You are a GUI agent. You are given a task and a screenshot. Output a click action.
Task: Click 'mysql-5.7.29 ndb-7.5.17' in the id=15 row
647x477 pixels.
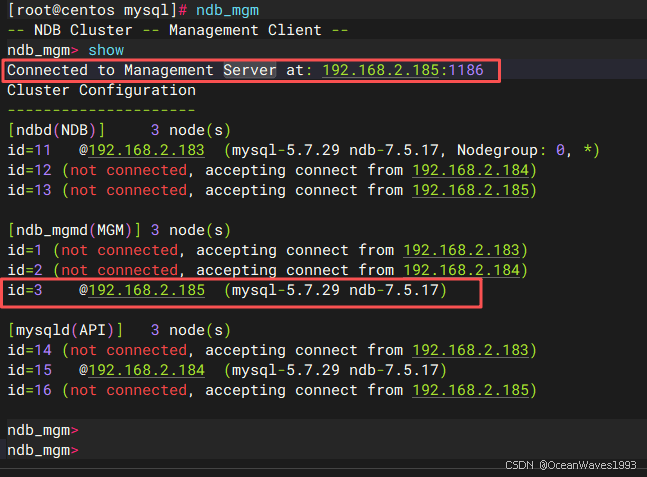pyautogui.click(x=335, y=370)
